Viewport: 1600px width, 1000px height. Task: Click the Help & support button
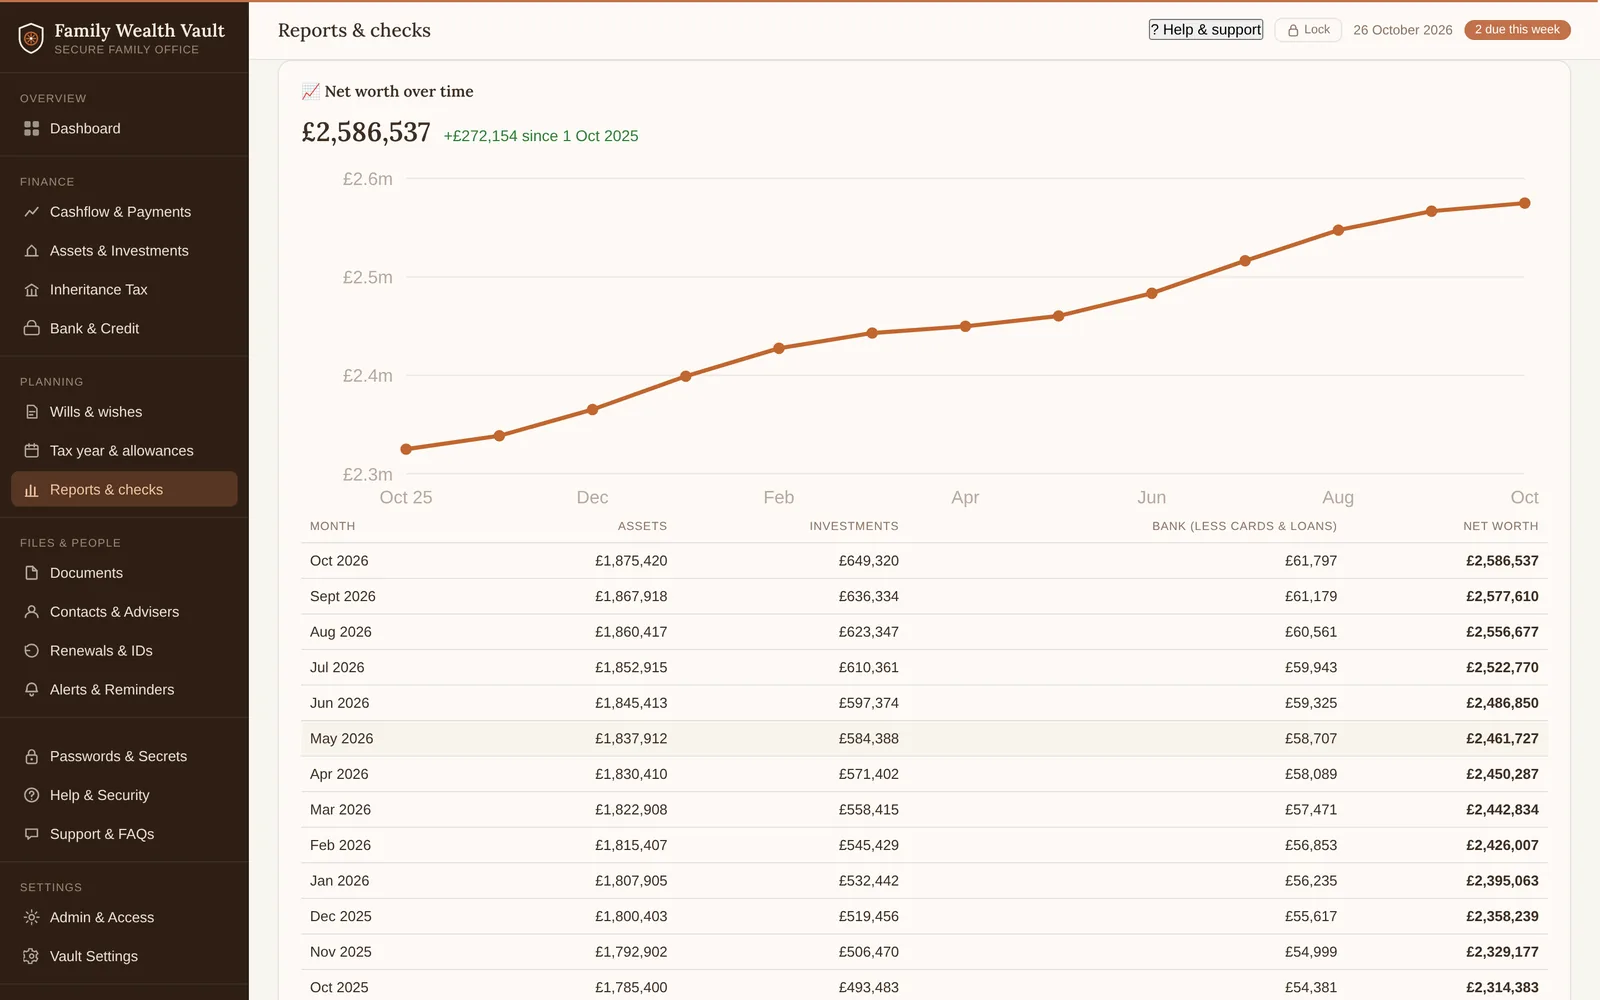pos(1205,30)
